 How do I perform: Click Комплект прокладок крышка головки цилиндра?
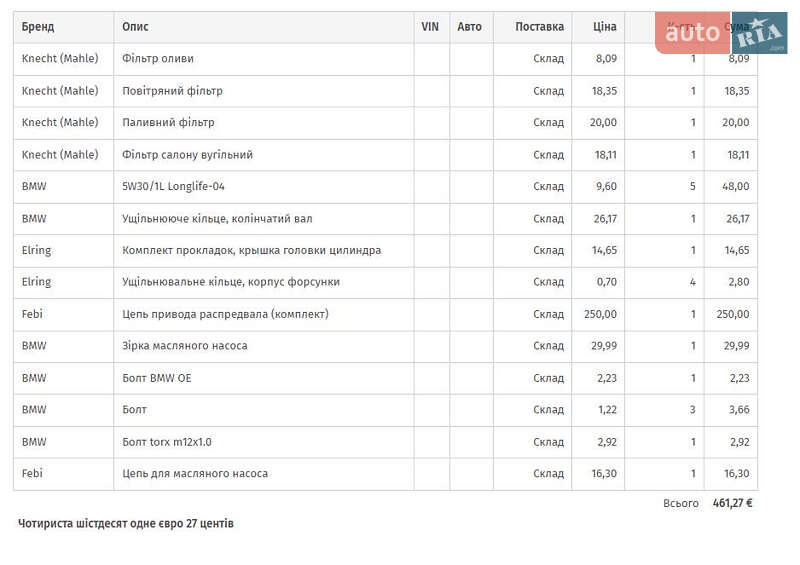[251, 250]
